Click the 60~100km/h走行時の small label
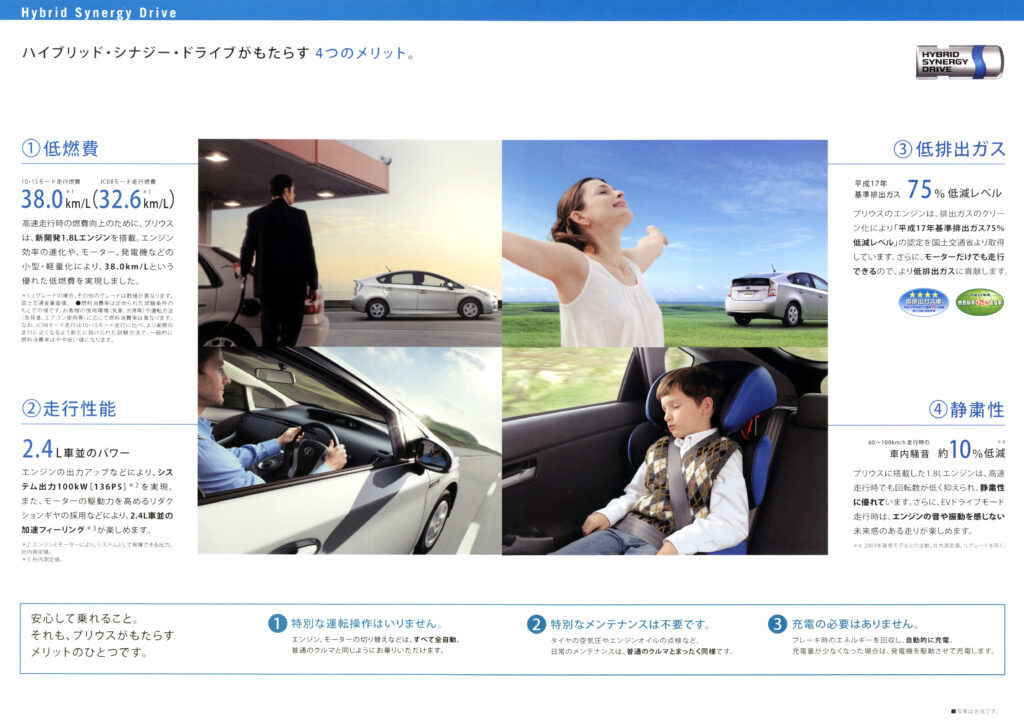The width and height of the screenshot is (1024, 725). click(x=899, y=442)
